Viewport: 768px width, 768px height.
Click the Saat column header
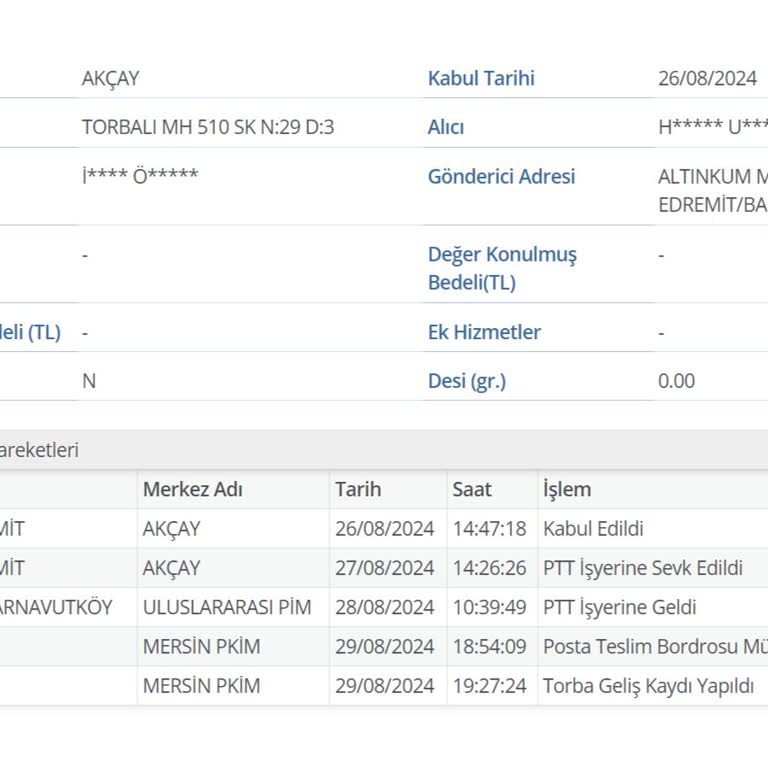click(x=472, y=490)
